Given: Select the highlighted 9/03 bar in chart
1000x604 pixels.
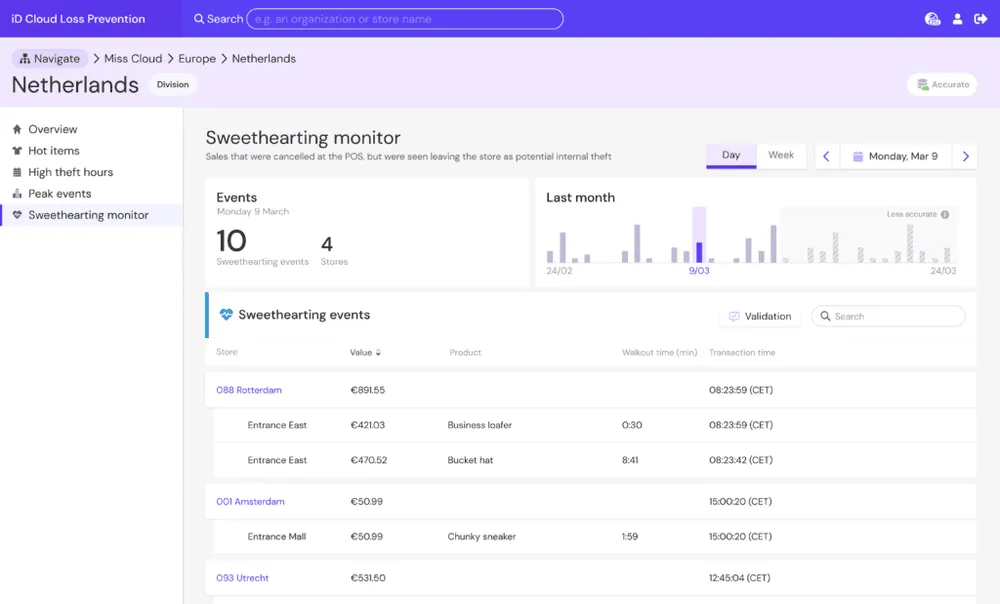Looking at the screenshot, I should 699,253.
